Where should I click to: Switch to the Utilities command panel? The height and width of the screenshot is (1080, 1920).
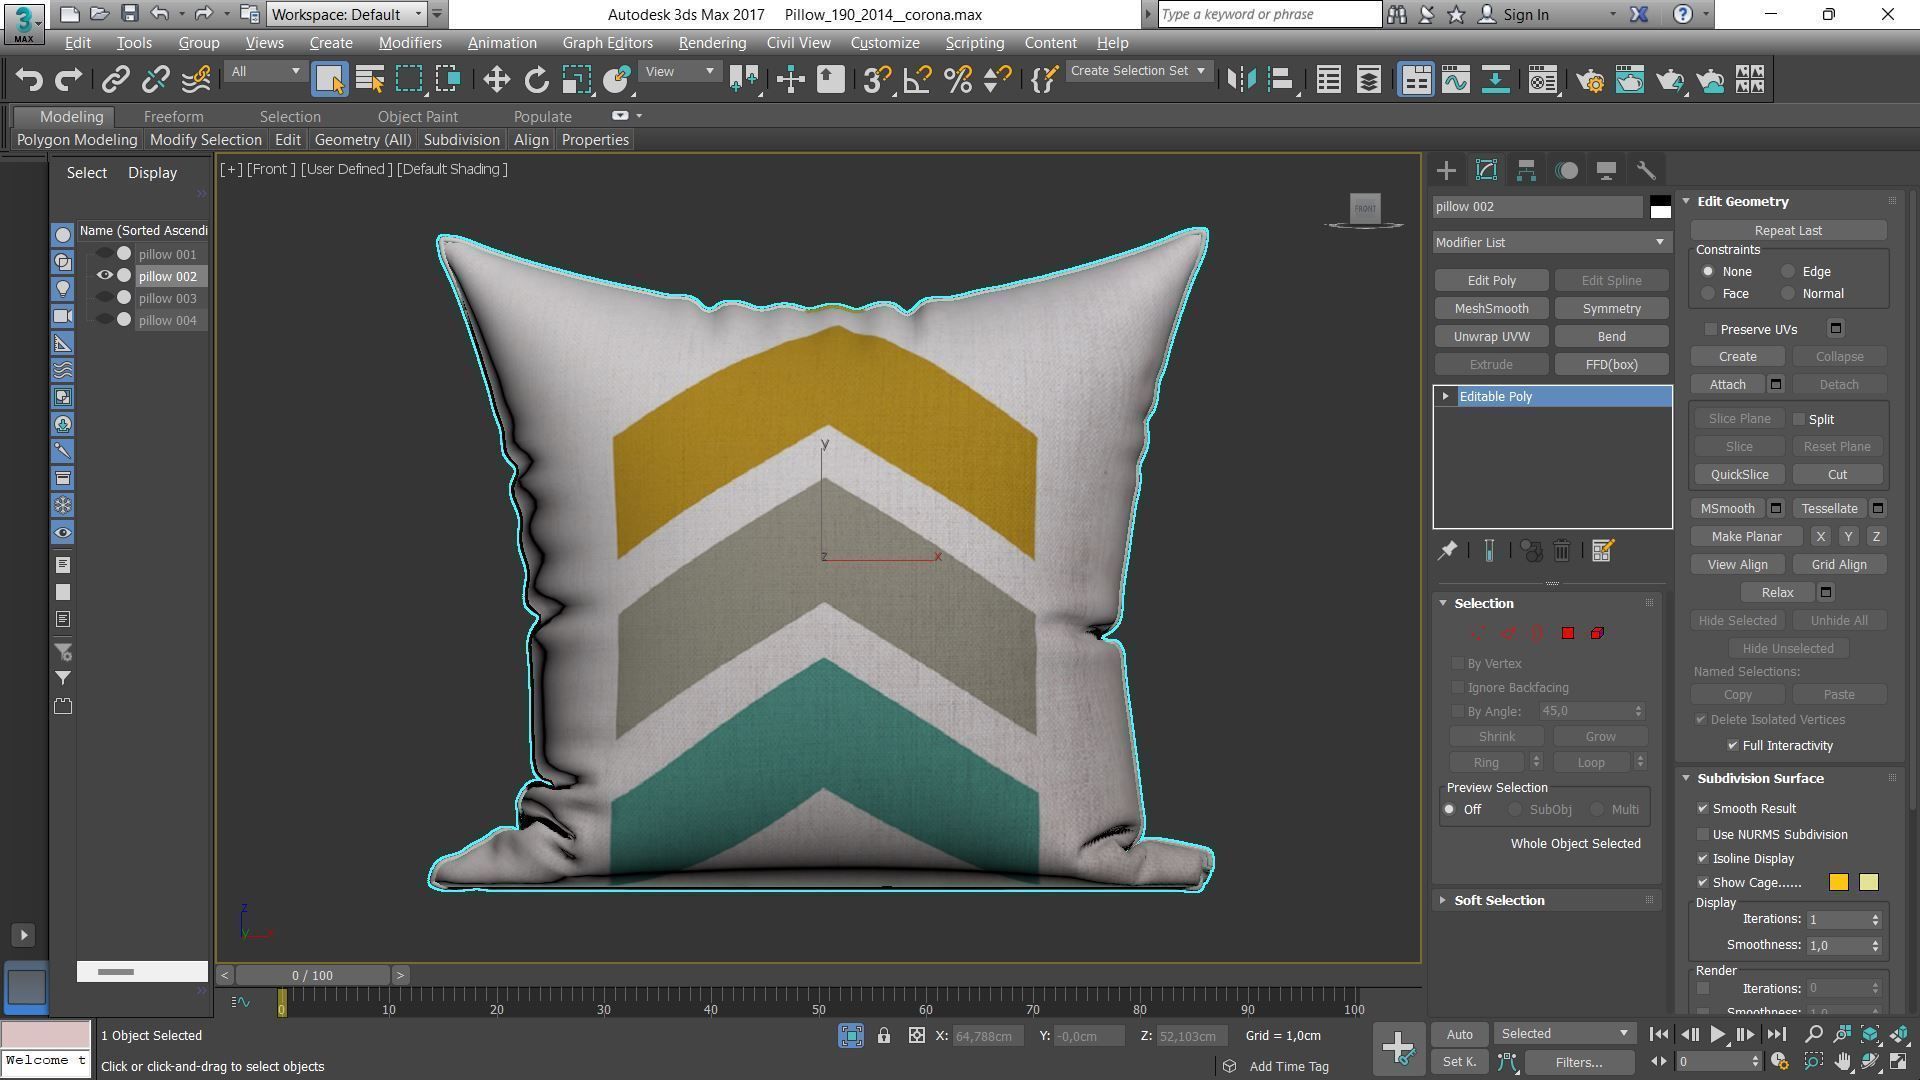point(1646,170)
